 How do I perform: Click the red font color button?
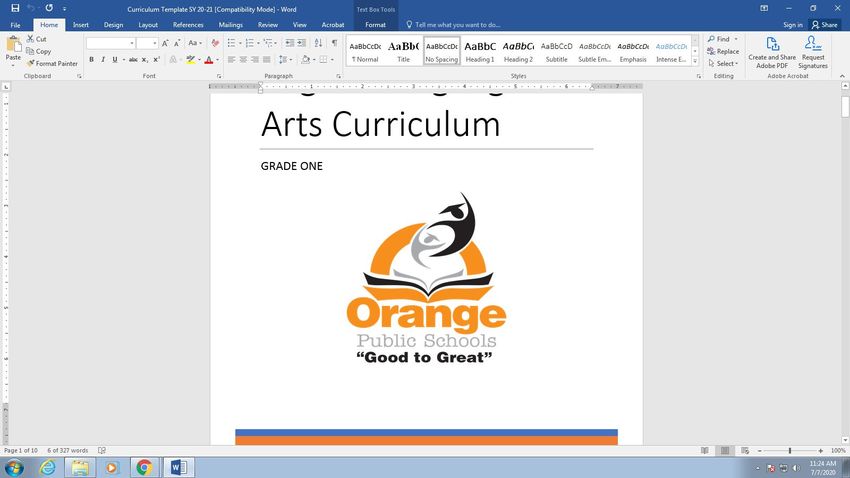209,60
